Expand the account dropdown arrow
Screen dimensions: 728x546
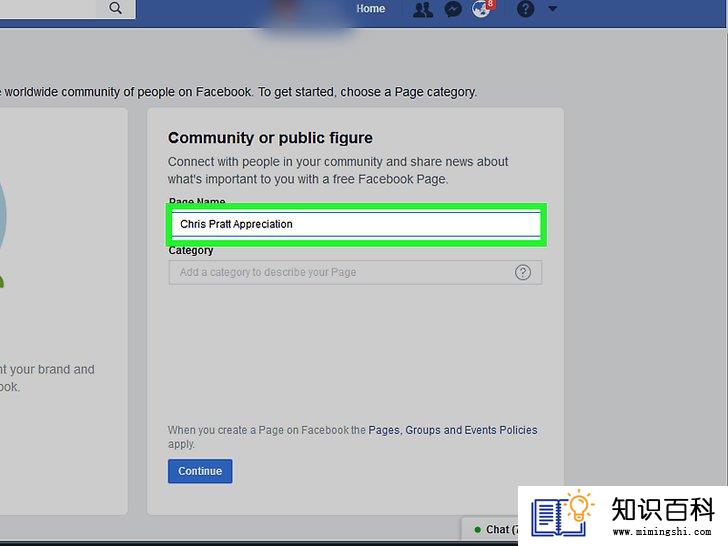(552, 8)
